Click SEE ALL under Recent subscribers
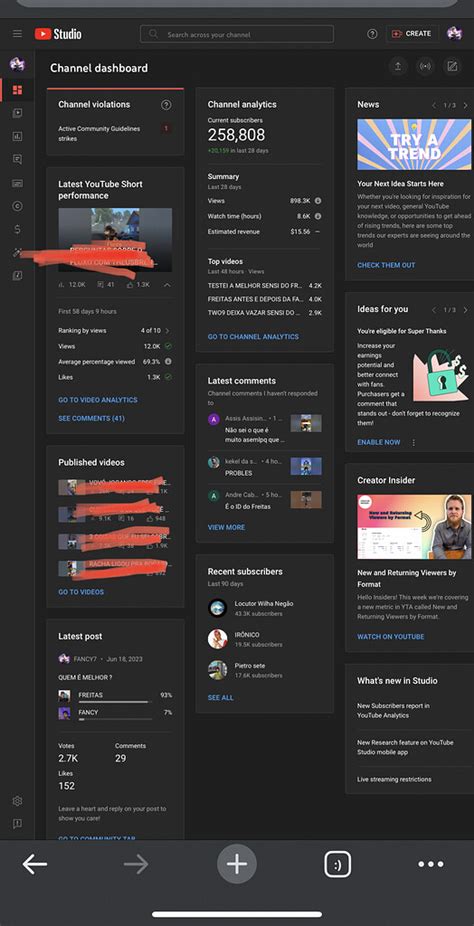 (x=220, y=697)
